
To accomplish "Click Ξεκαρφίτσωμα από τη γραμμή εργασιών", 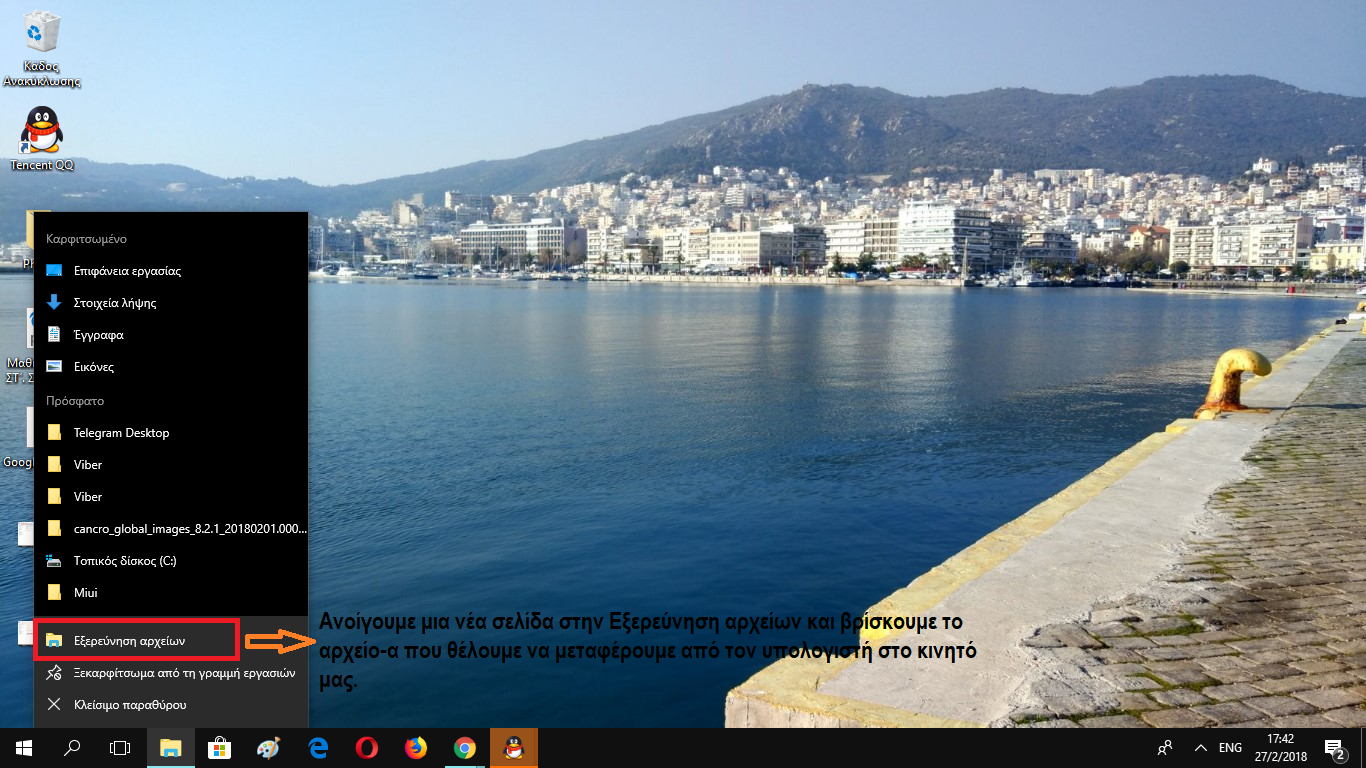I will click(x=184, y=673).
